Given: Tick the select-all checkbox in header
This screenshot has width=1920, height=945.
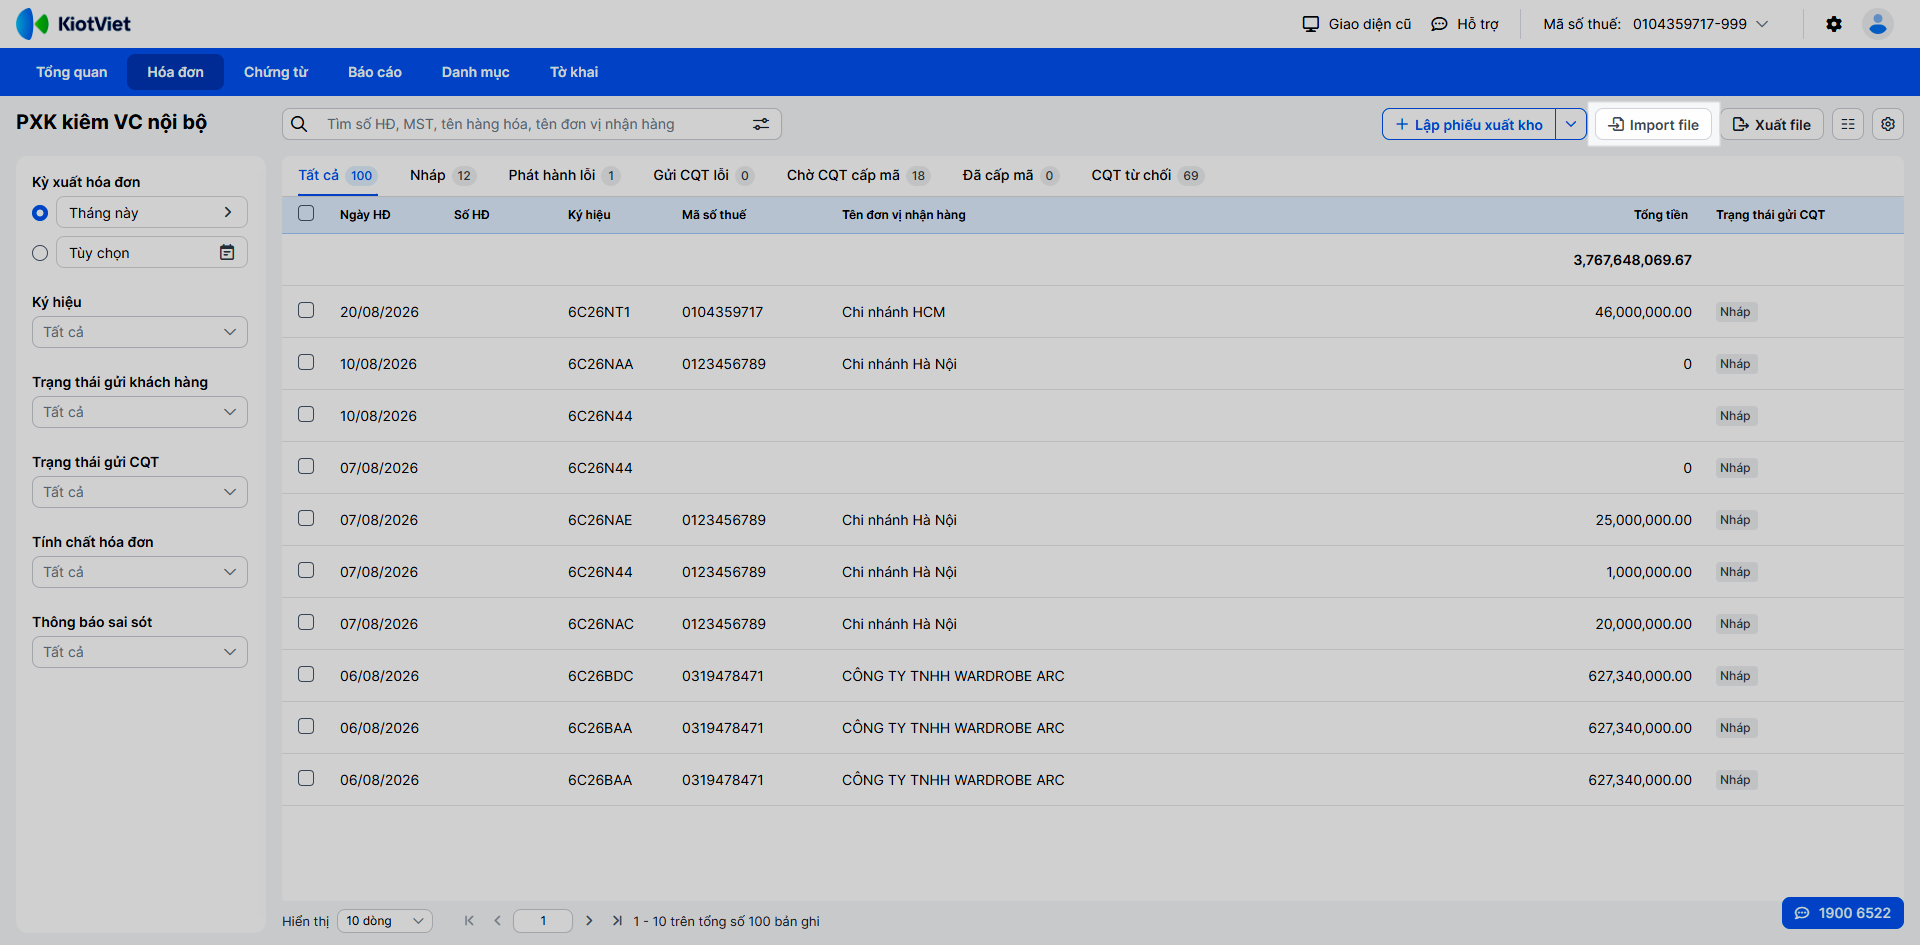Looking at the screenshot, I should pyautogui.click(x=306, y=213).
